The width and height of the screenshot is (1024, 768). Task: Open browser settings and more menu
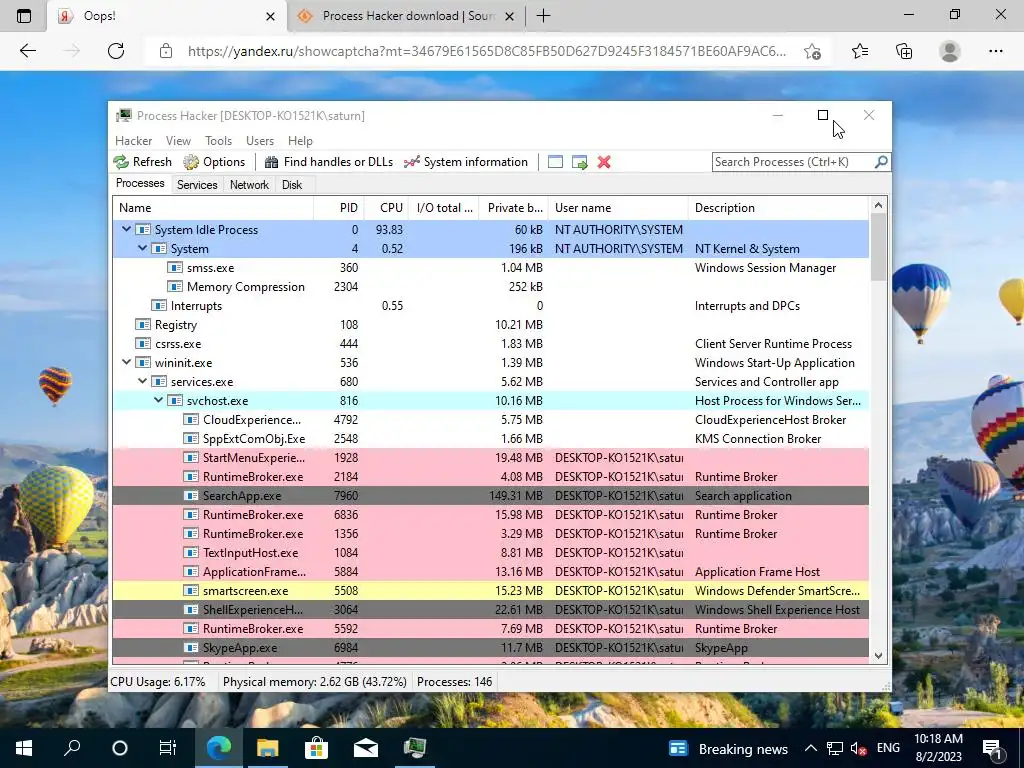click(x=995, y=51)
